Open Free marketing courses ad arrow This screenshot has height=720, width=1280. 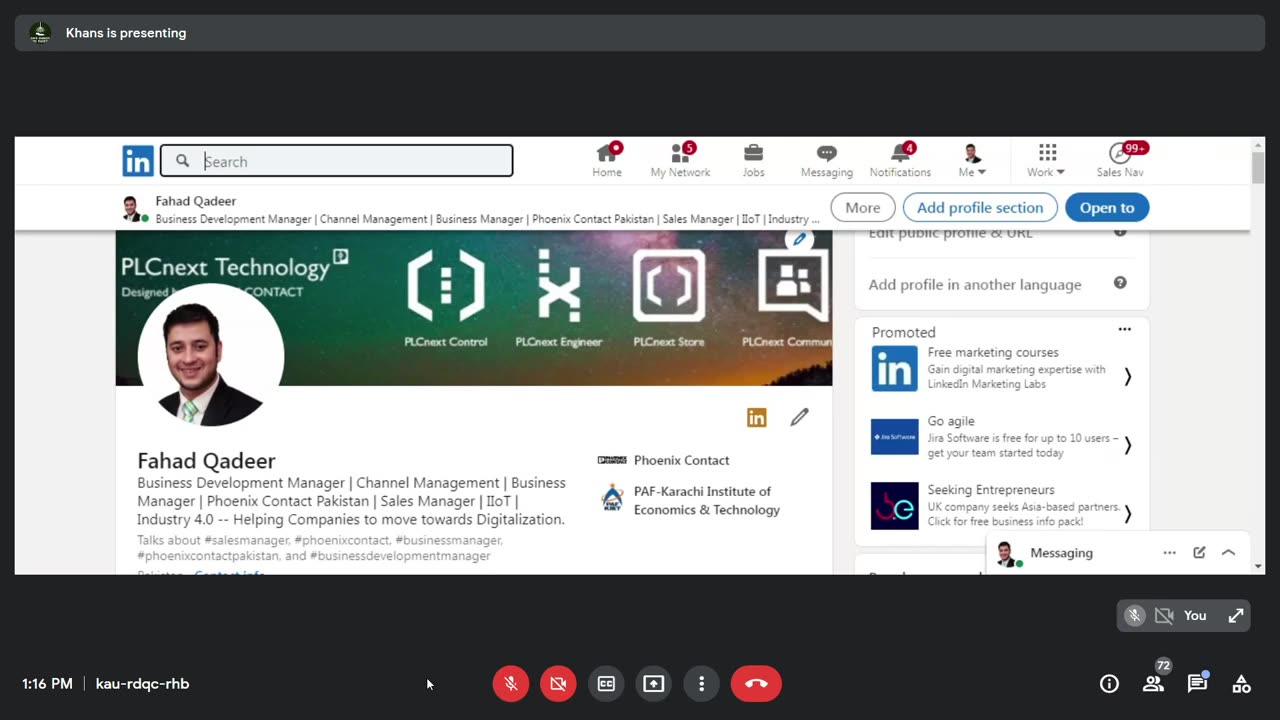pos(1127,377)
